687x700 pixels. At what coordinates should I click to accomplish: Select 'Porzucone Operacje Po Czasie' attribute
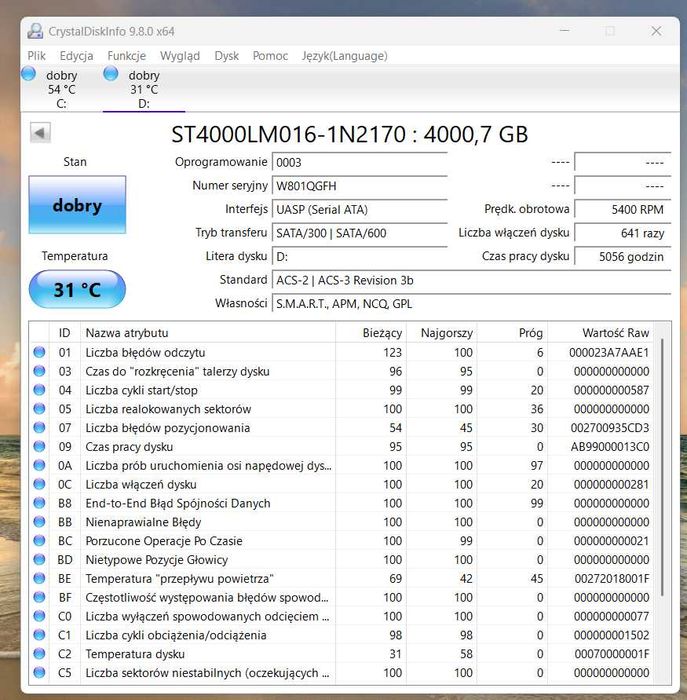pyautogui.click(x=164, y=541)
